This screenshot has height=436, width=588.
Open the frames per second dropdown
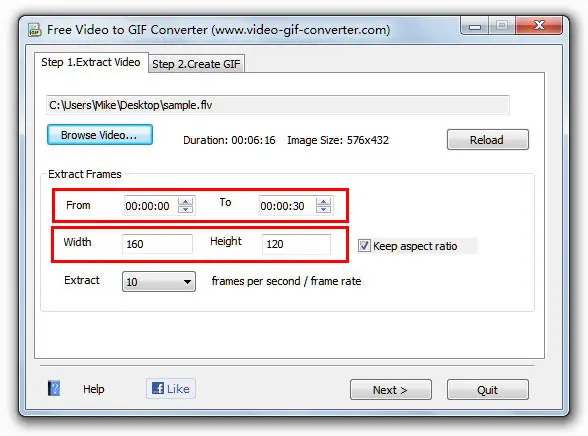pos(159,282)
